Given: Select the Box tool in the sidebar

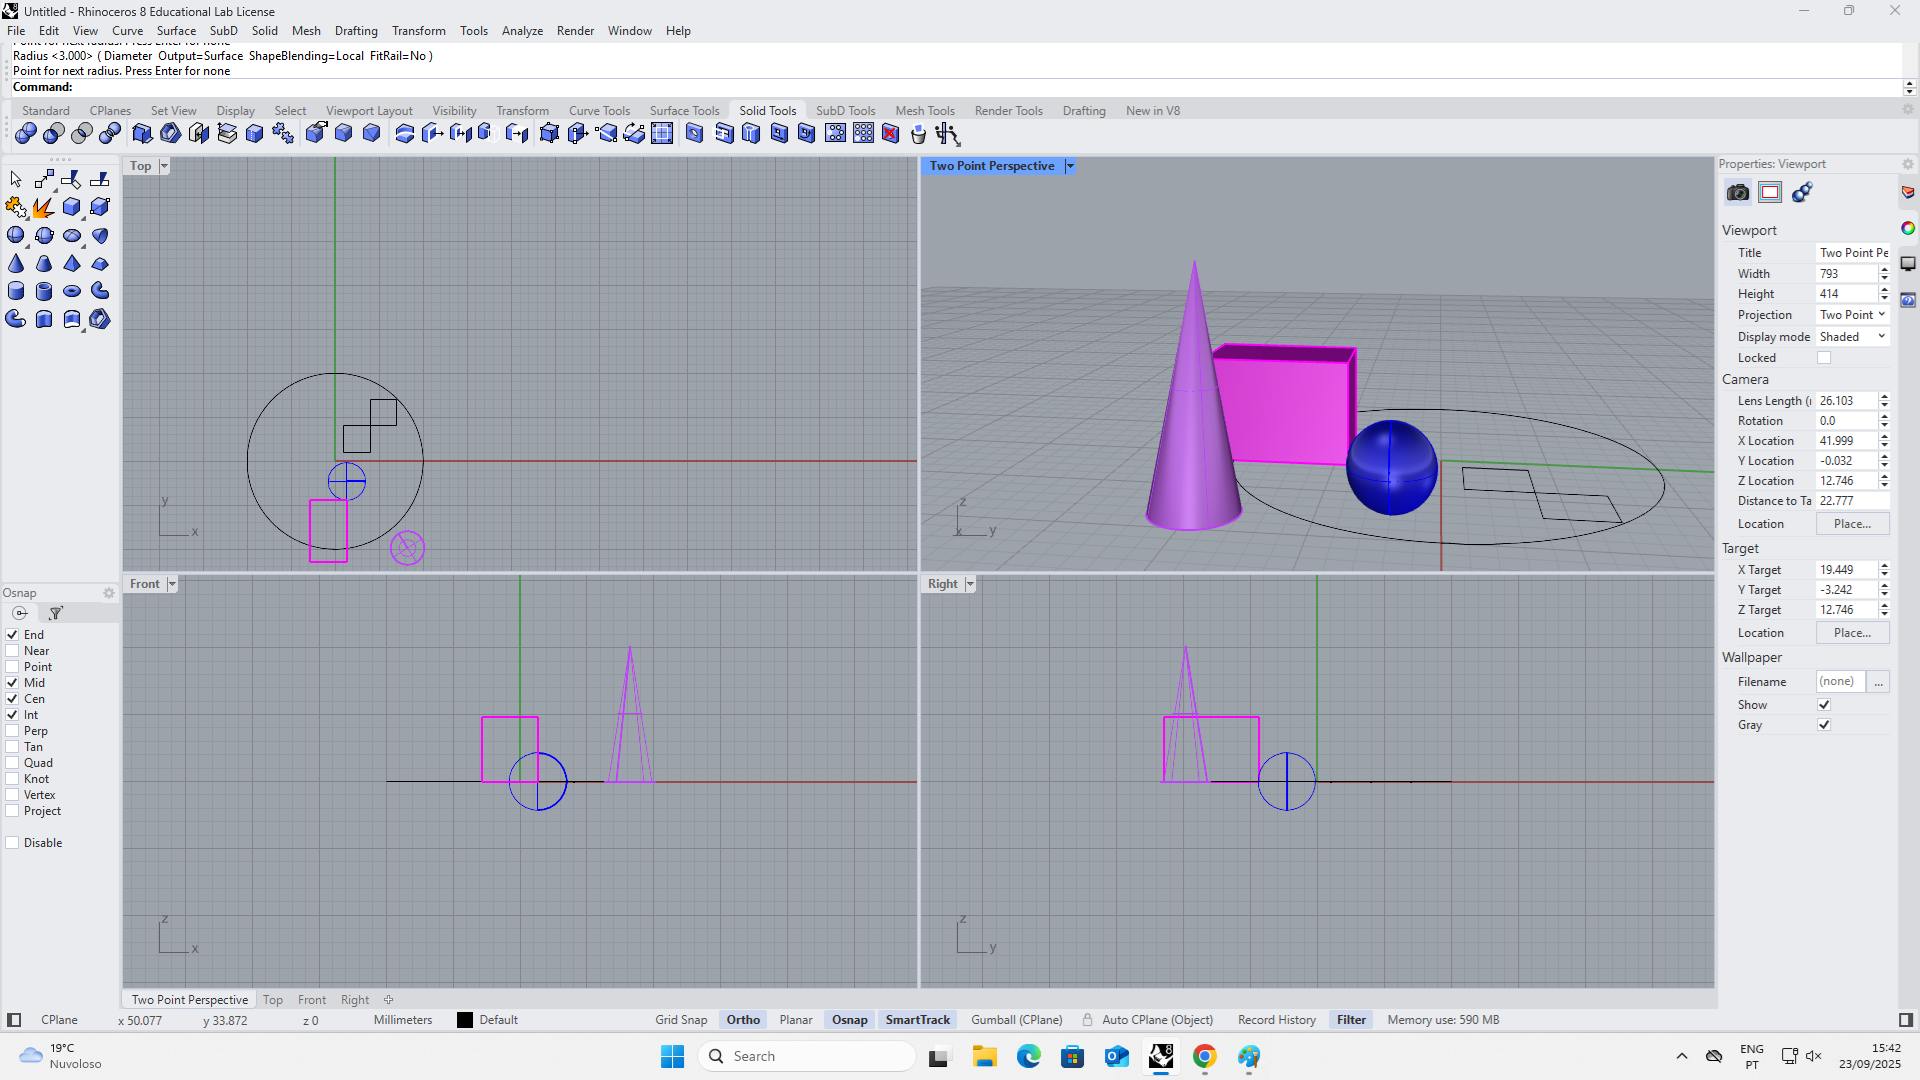Looking at the screenshot, I should click(x=71, y=207).
